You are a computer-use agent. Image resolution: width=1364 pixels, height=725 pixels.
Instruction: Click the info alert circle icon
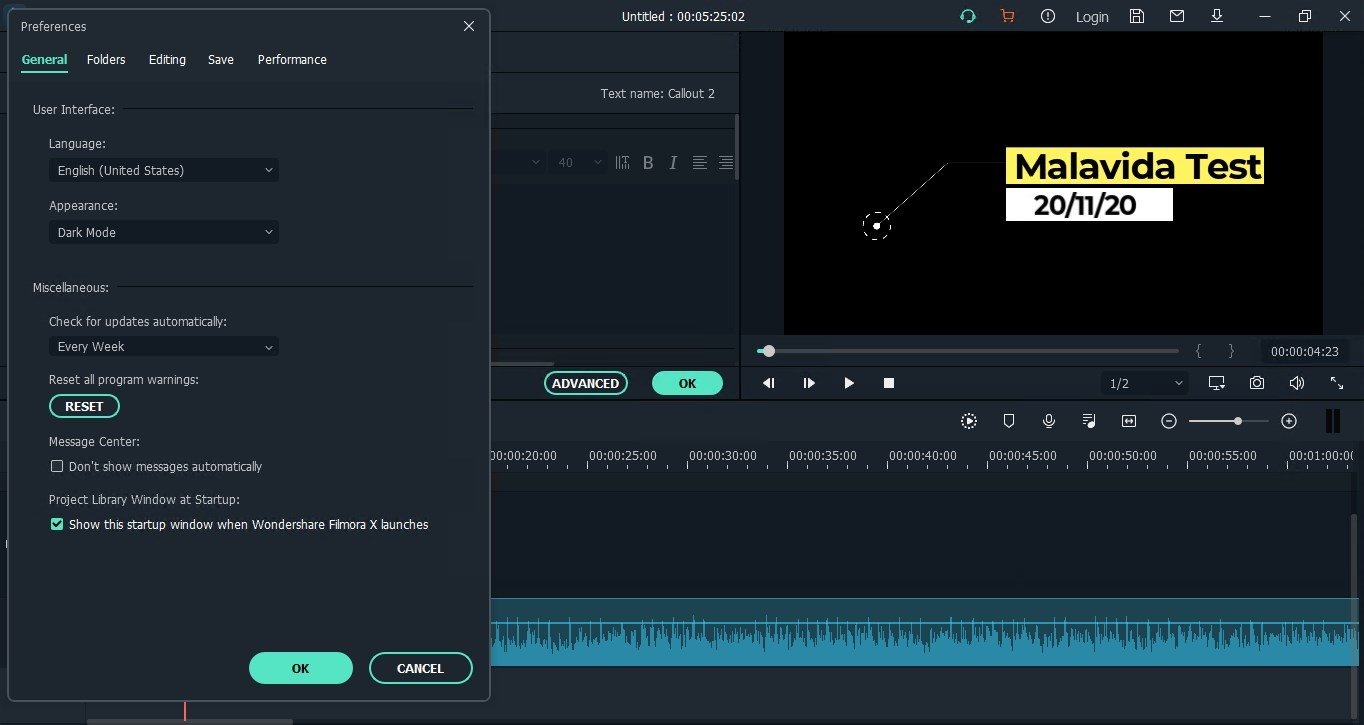(1048, 16)
